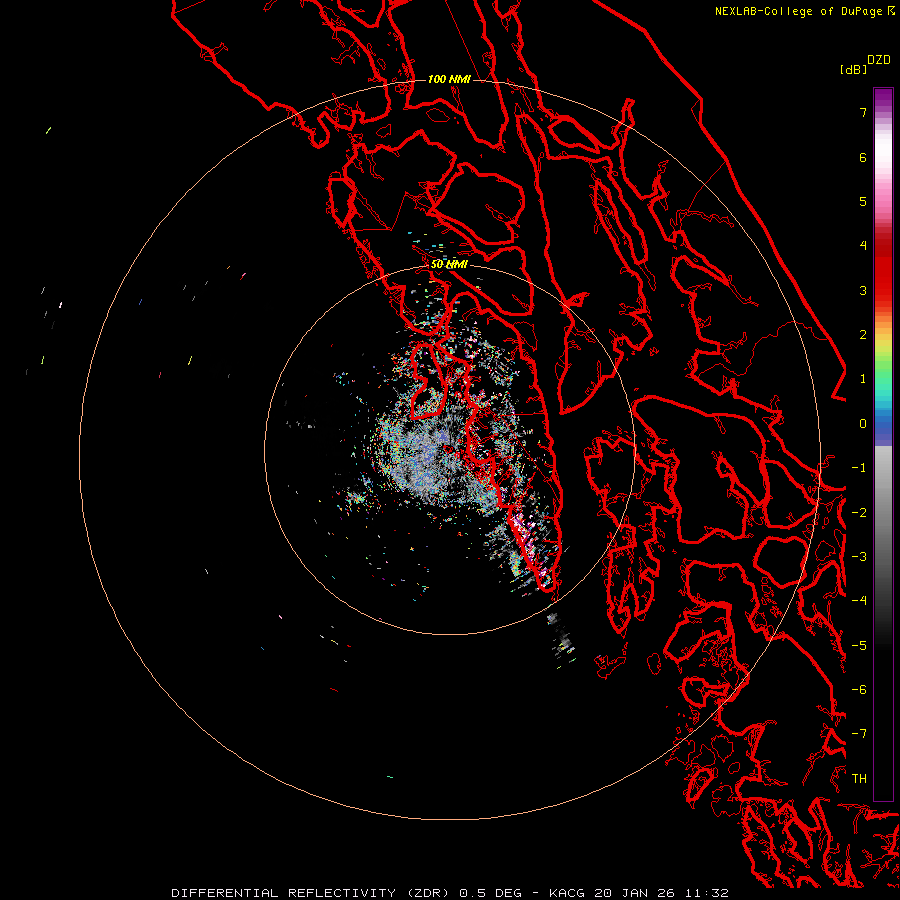Click the Differential Reflectivity caption at bottom
Viewport: 900px width, 900px height.
click(450, 893)
